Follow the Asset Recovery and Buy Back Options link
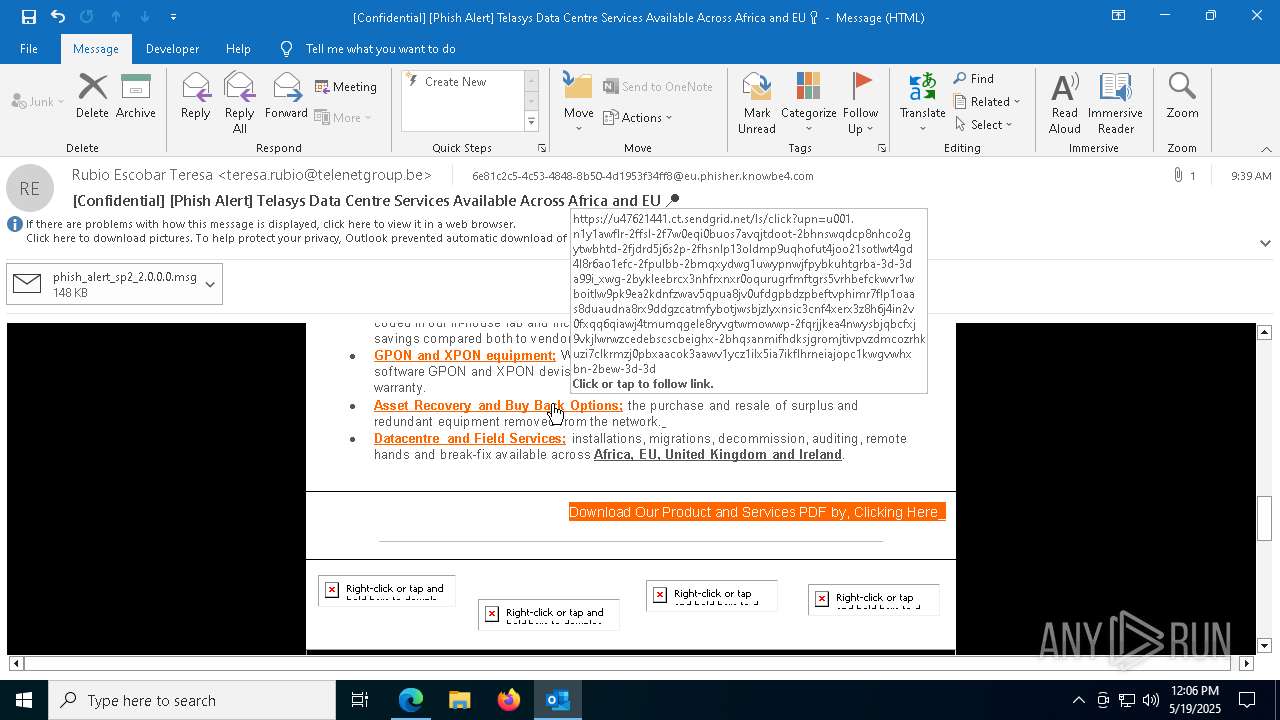The height and width of the screenshot is (720, 1280). [498, 406]
